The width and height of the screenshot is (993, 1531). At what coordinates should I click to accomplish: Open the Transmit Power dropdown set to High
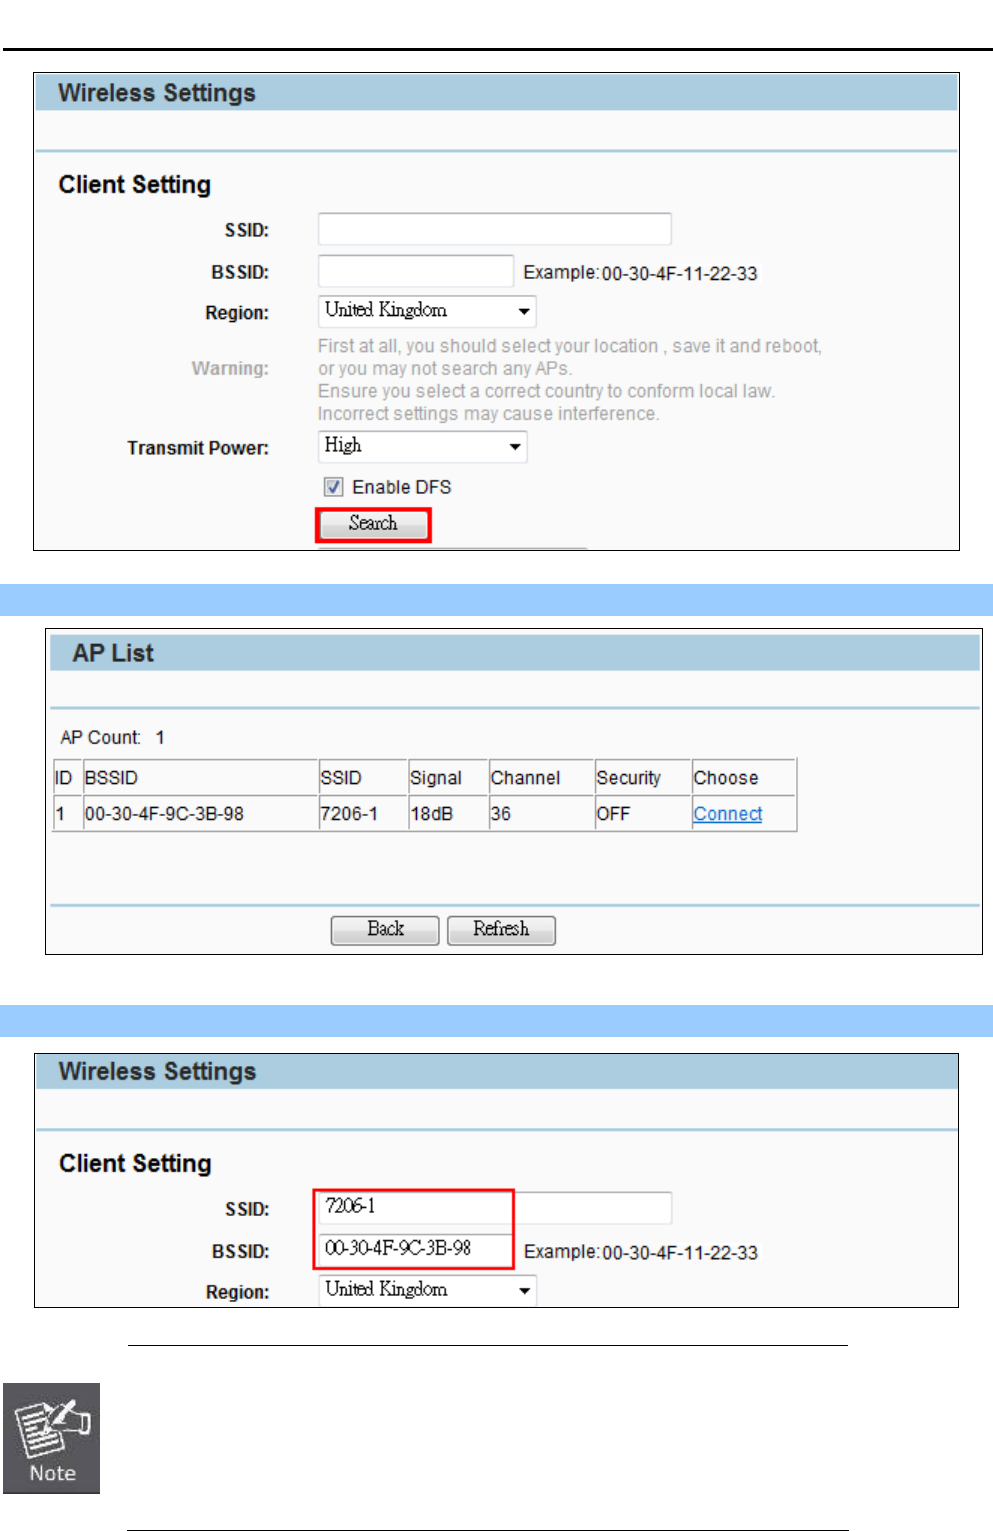[422, 446]
